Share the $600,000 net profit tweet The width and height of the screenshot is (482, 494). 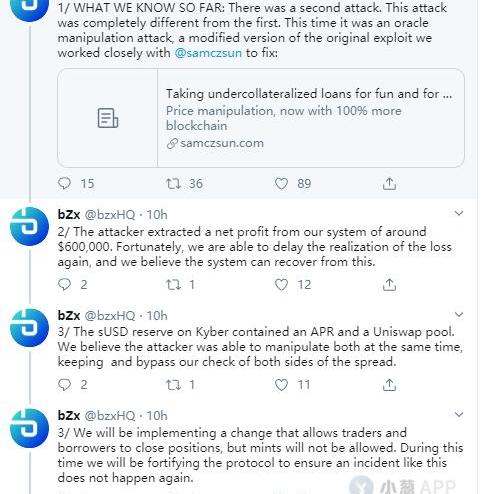389,285
